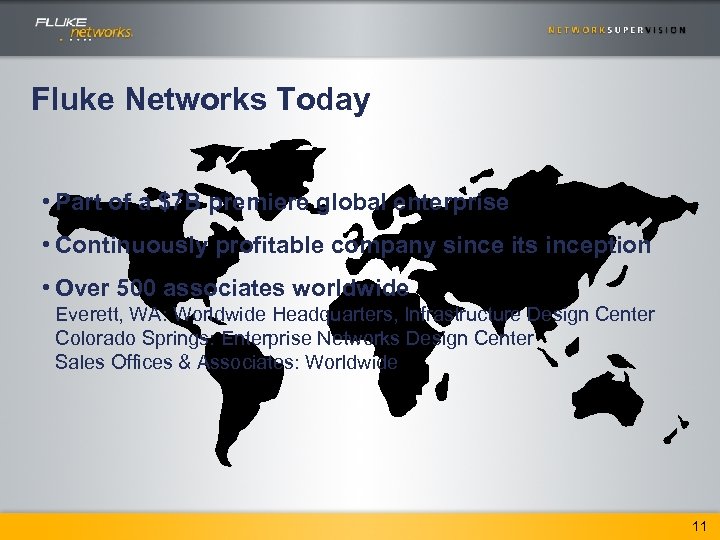Click the NETWORKSUPERVISION tagline text

click(x=617, y=30)
